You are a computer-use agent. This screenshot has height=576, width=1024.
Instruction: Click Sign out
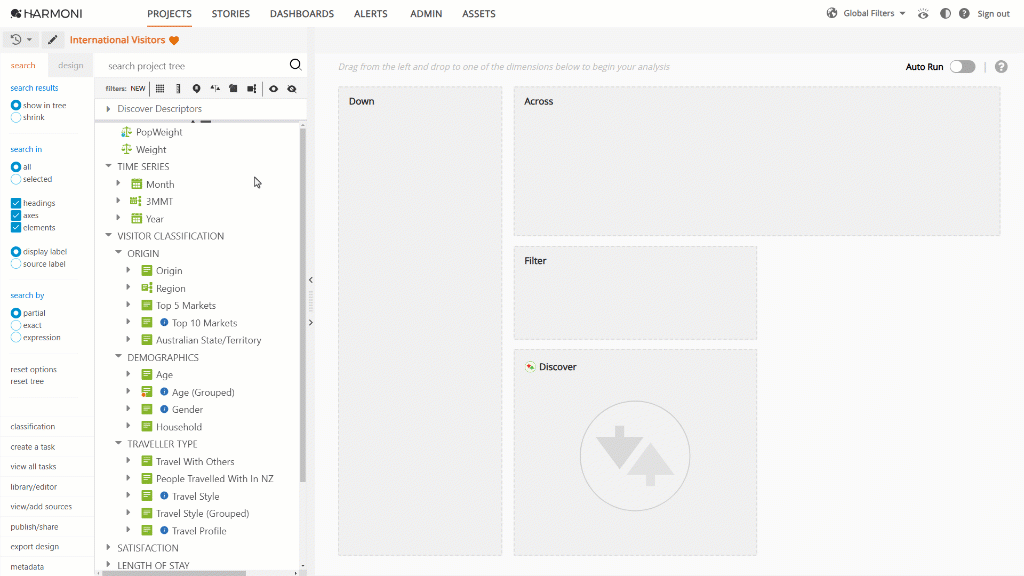pos(993,14)
